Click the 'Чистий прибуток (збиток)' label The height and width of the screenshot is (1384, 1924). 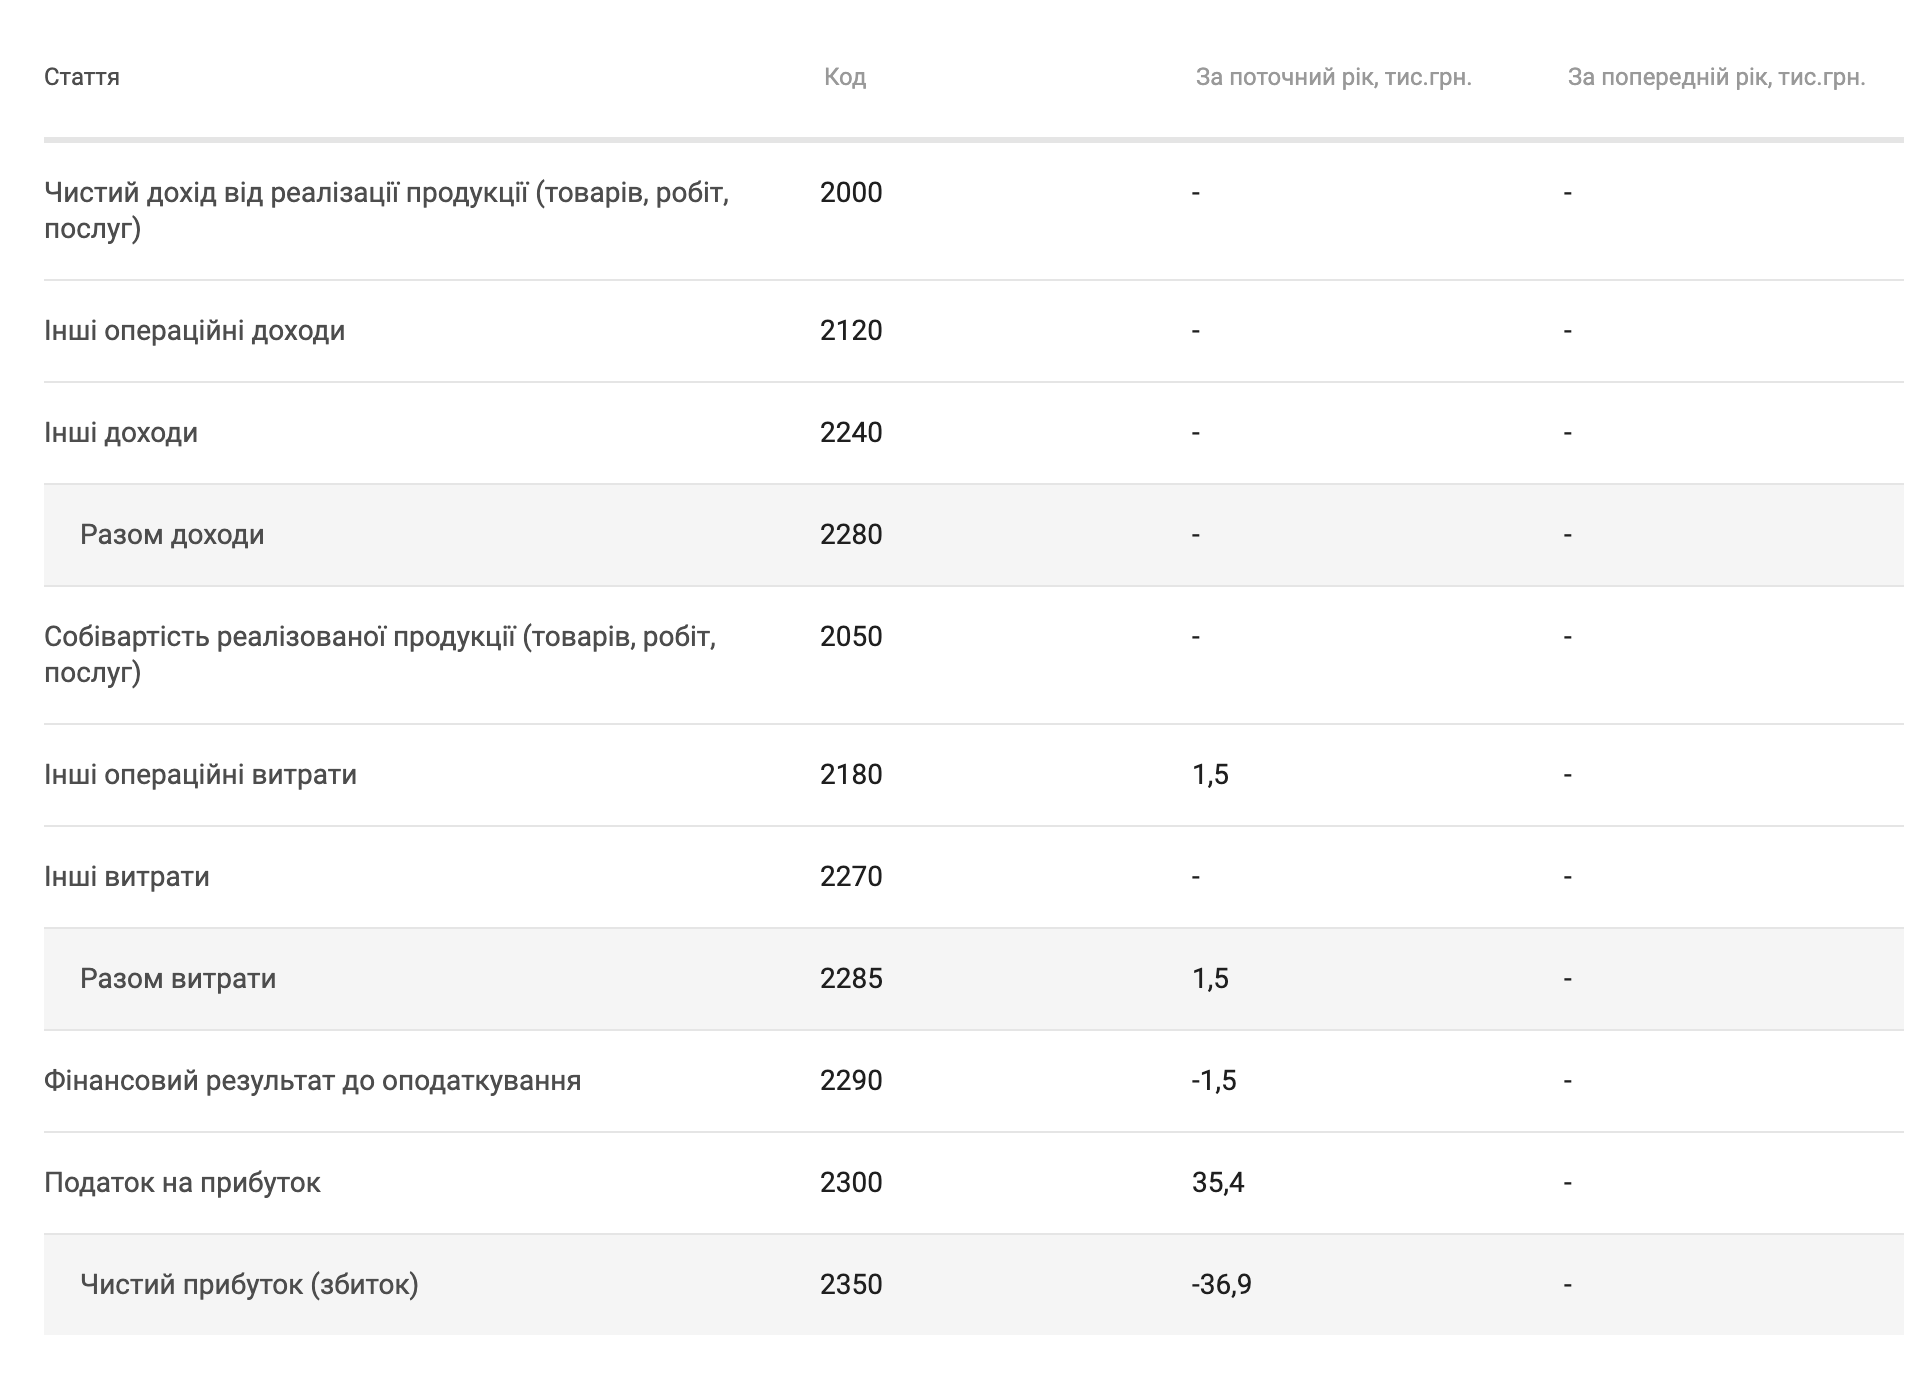point(249,1285)
